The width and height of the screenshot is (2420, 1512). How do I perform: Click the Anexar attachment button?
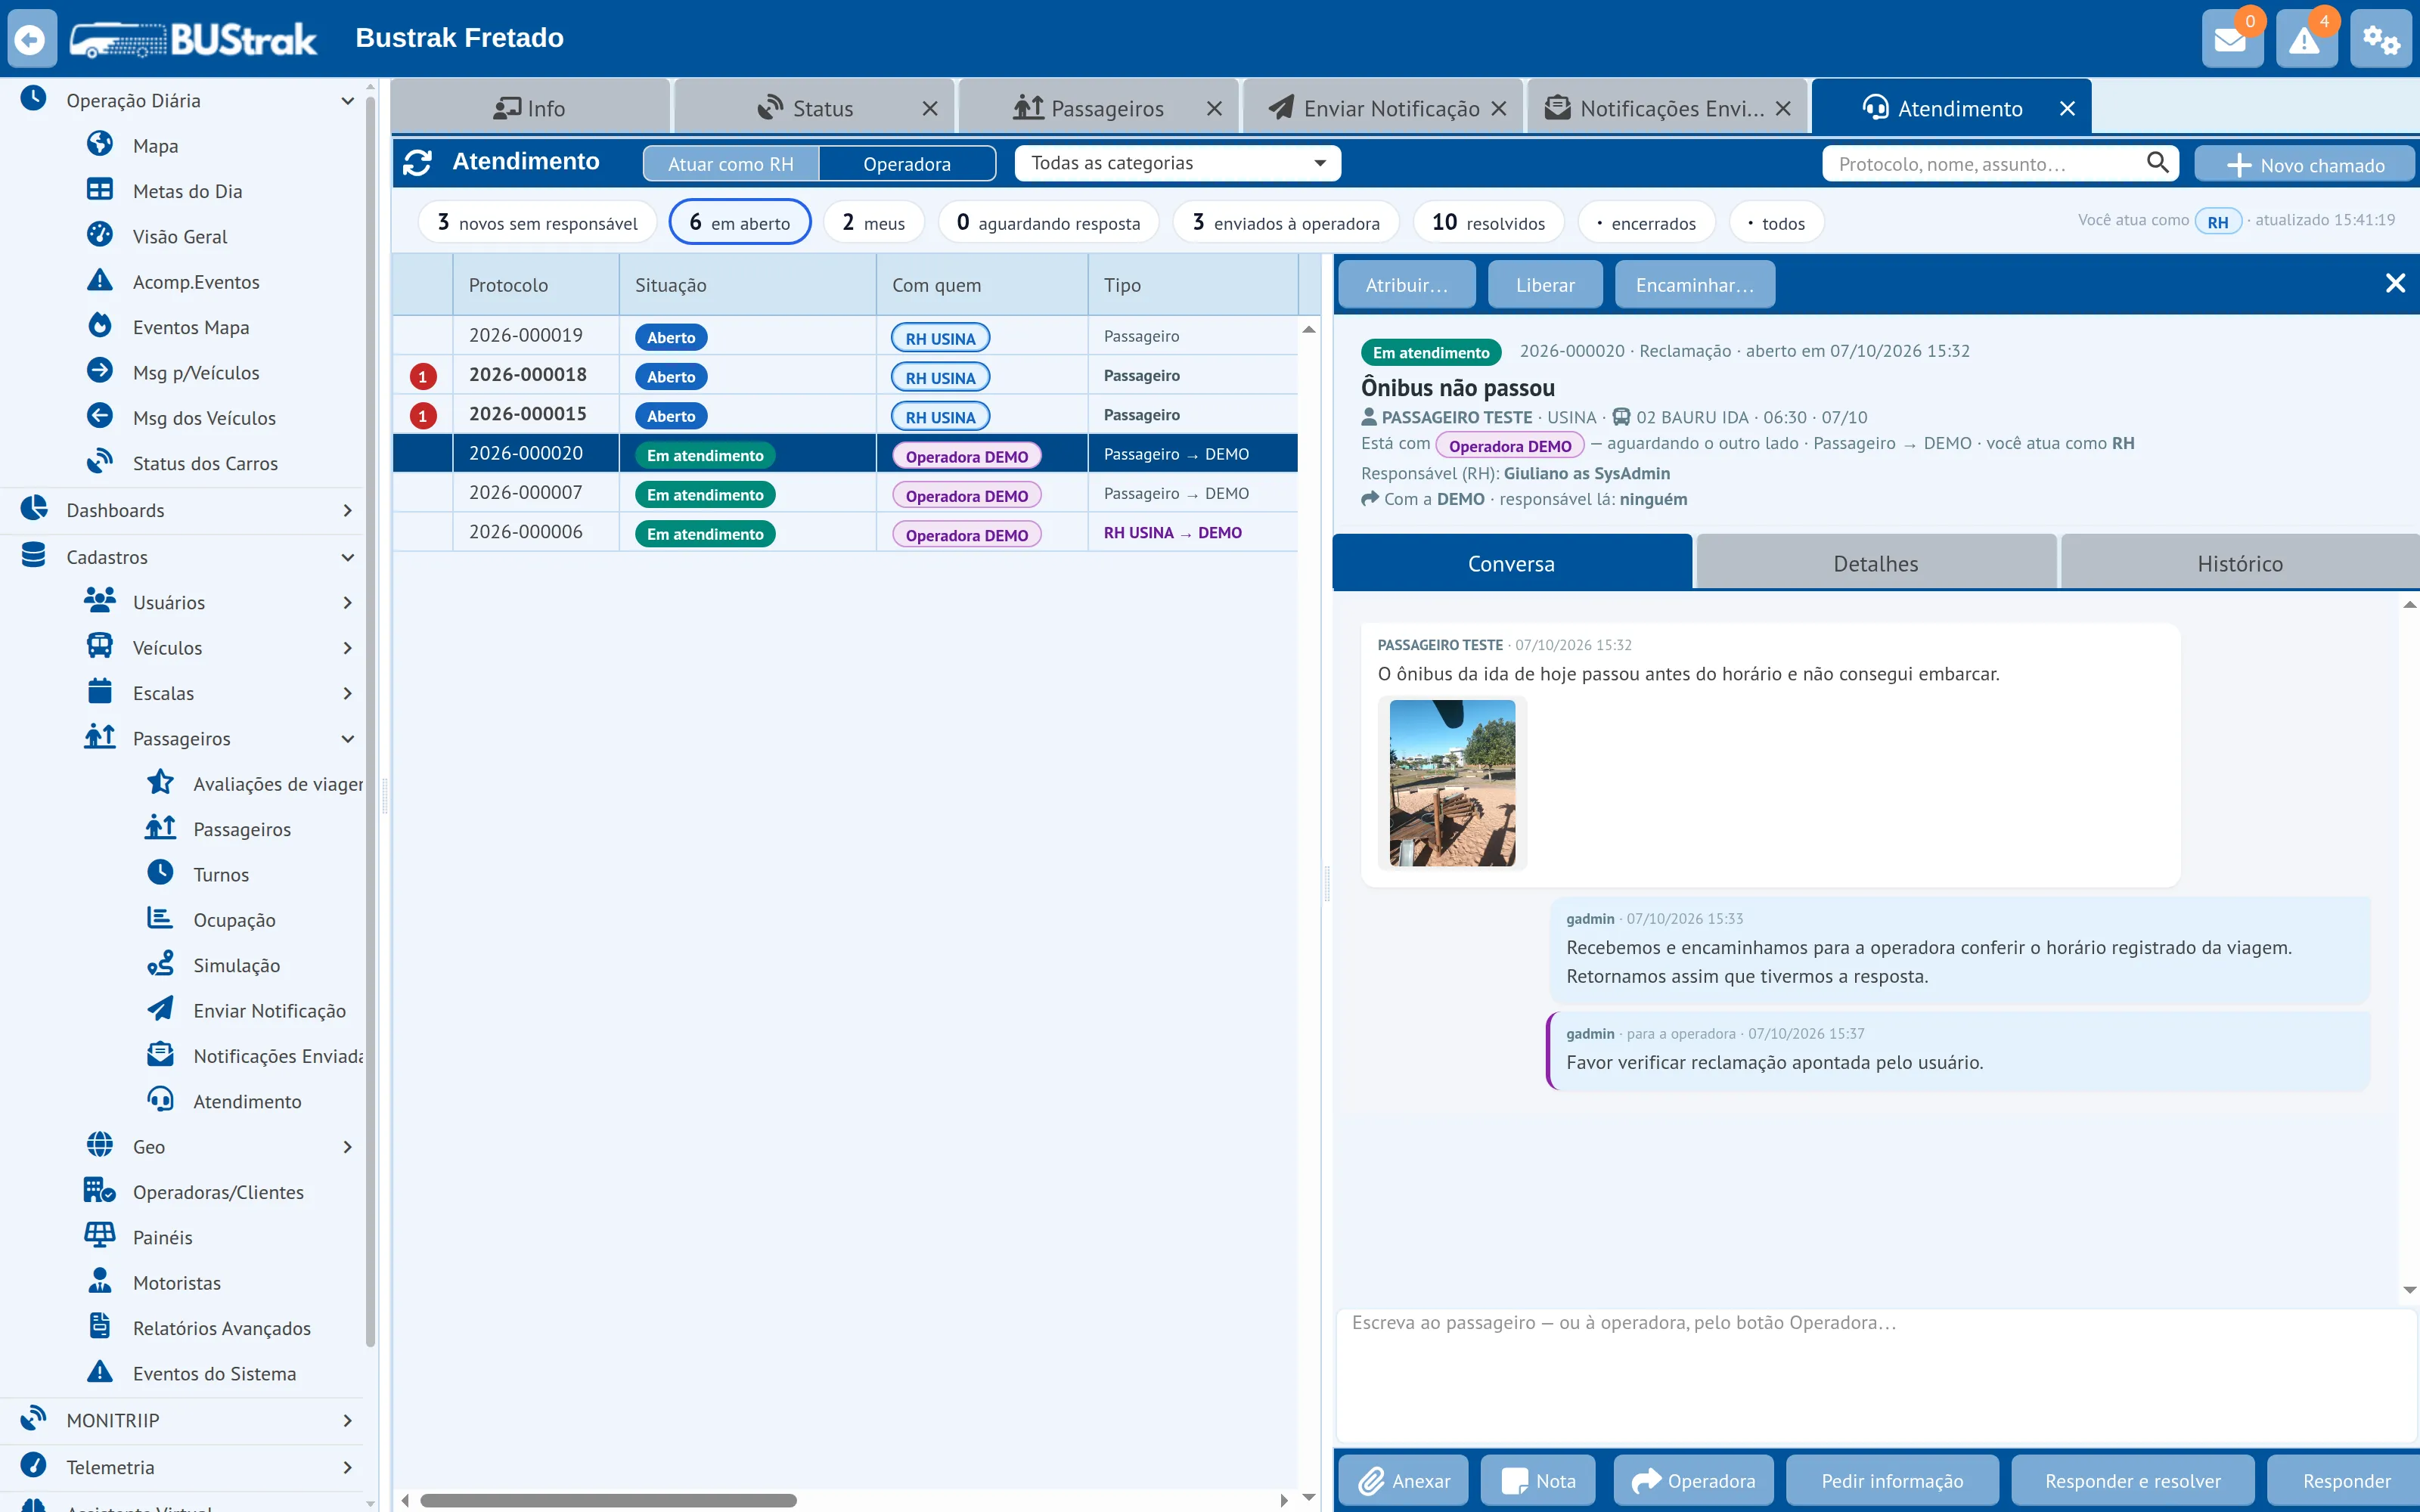click(1403, 1480)
